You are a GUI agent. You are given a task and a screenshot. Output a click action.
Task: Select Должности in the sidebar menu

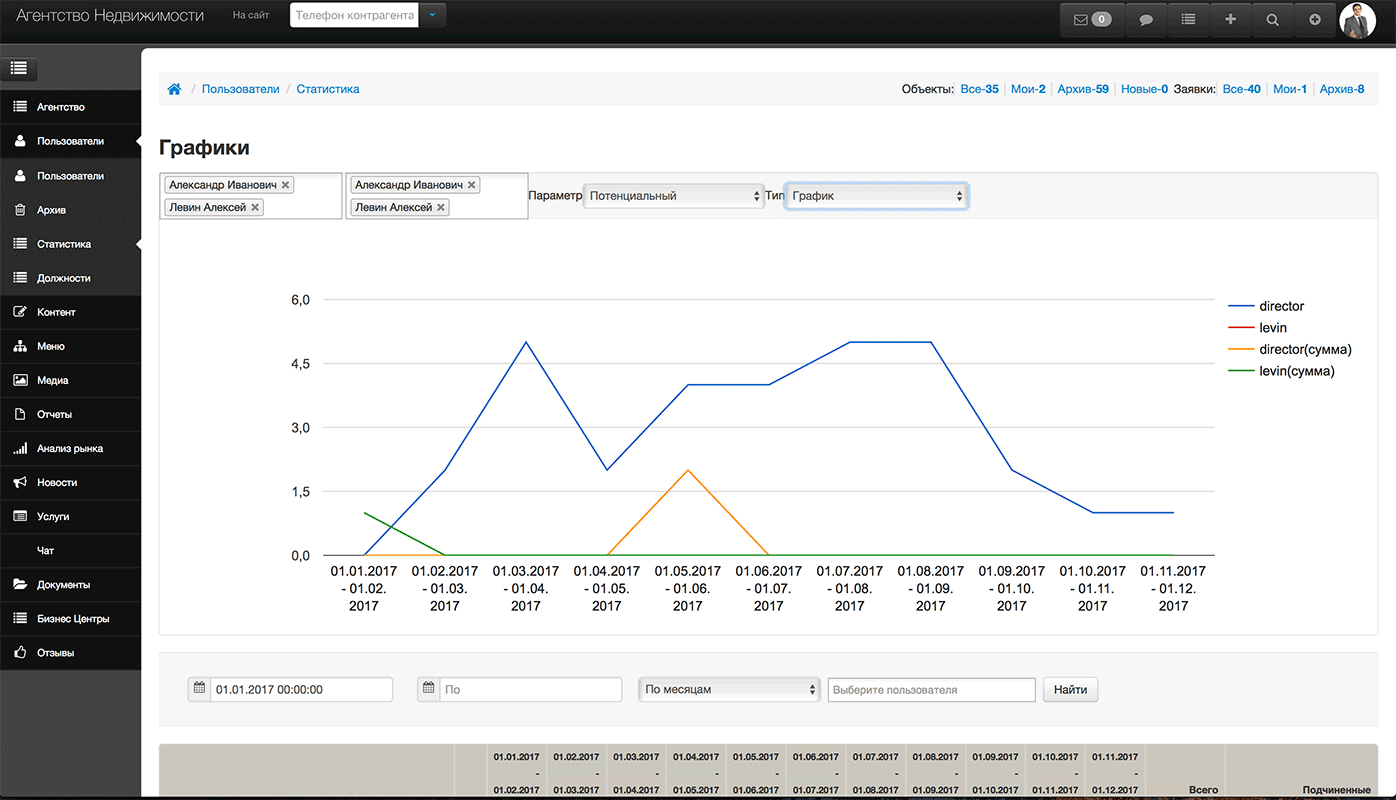[x=64, y=278]
